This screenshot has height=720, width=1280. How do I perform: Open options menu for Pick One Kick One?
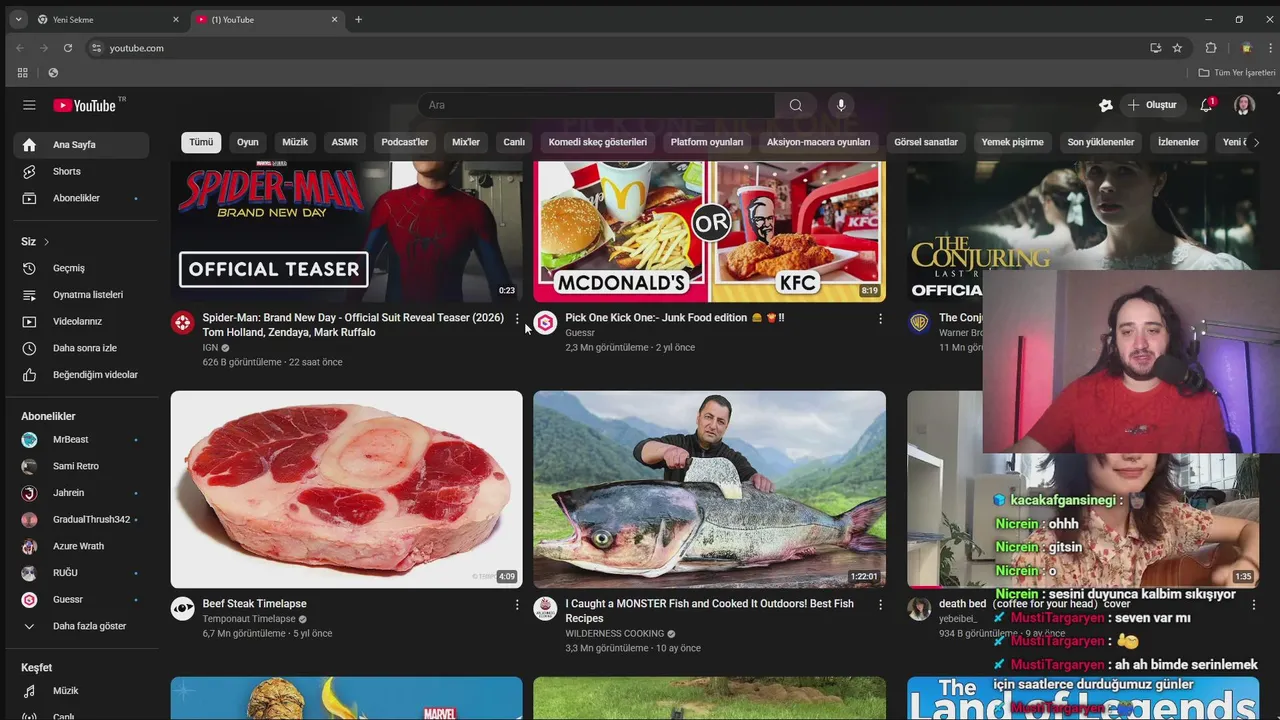point(880,318)
